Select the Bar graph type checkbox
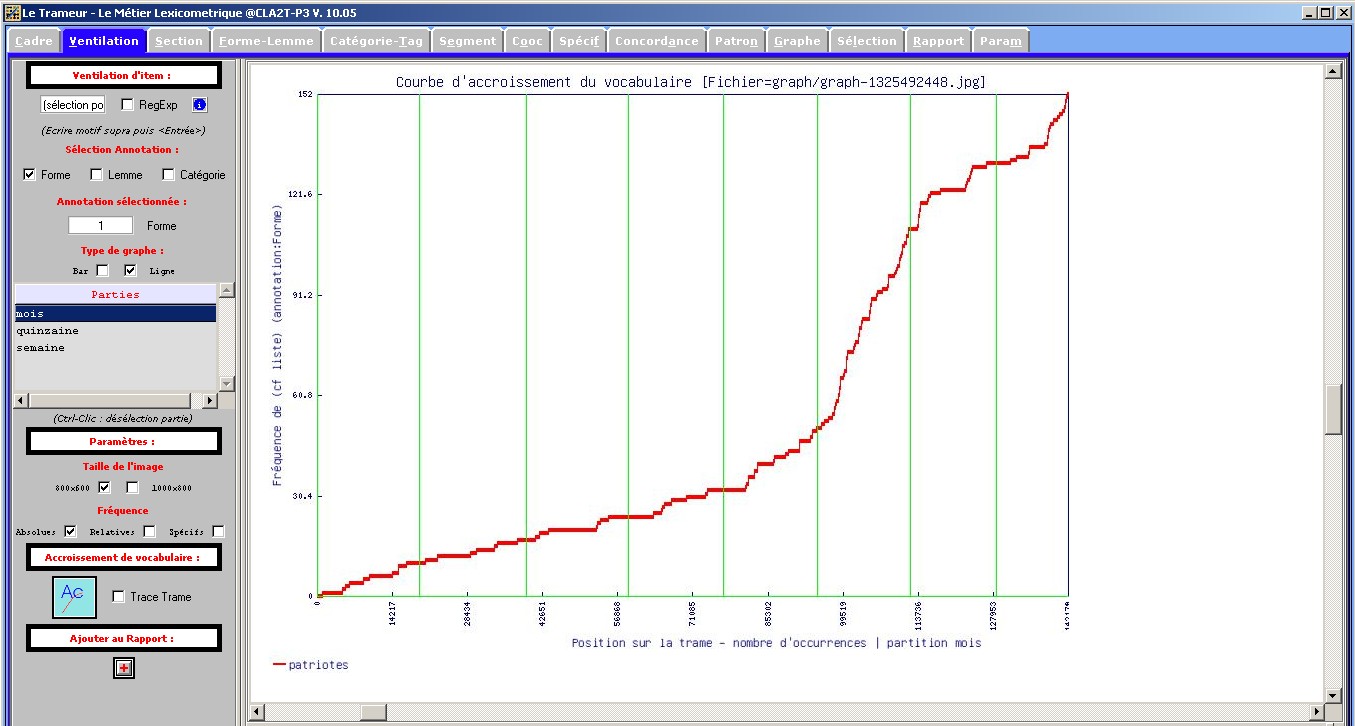This screenshot has height=726, width=1355. tap(102, 270)
